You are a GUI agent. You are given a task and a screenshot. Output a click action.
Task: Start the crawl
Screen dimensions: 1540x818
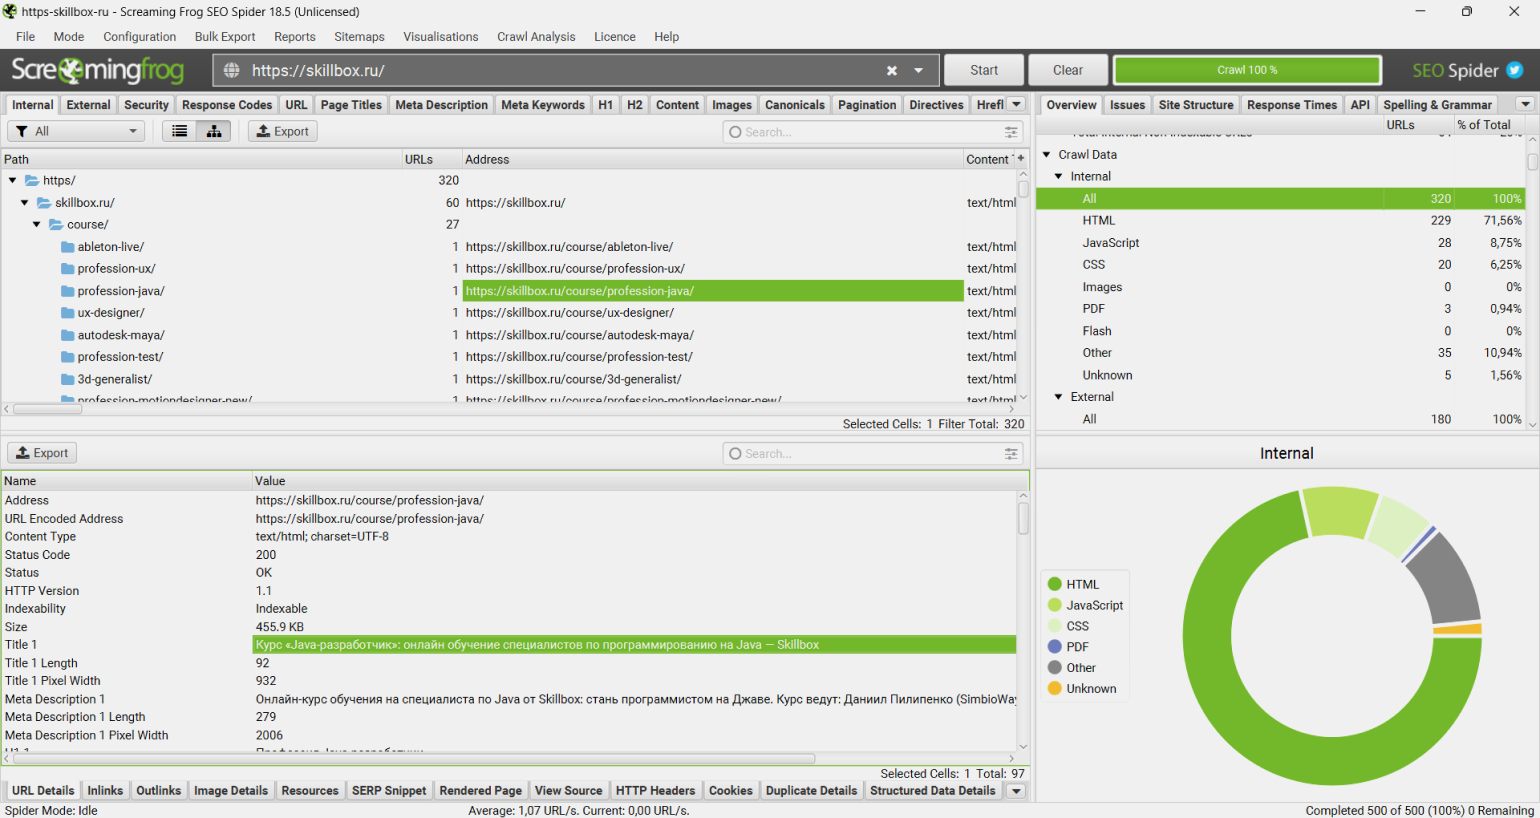pos(984,70)
